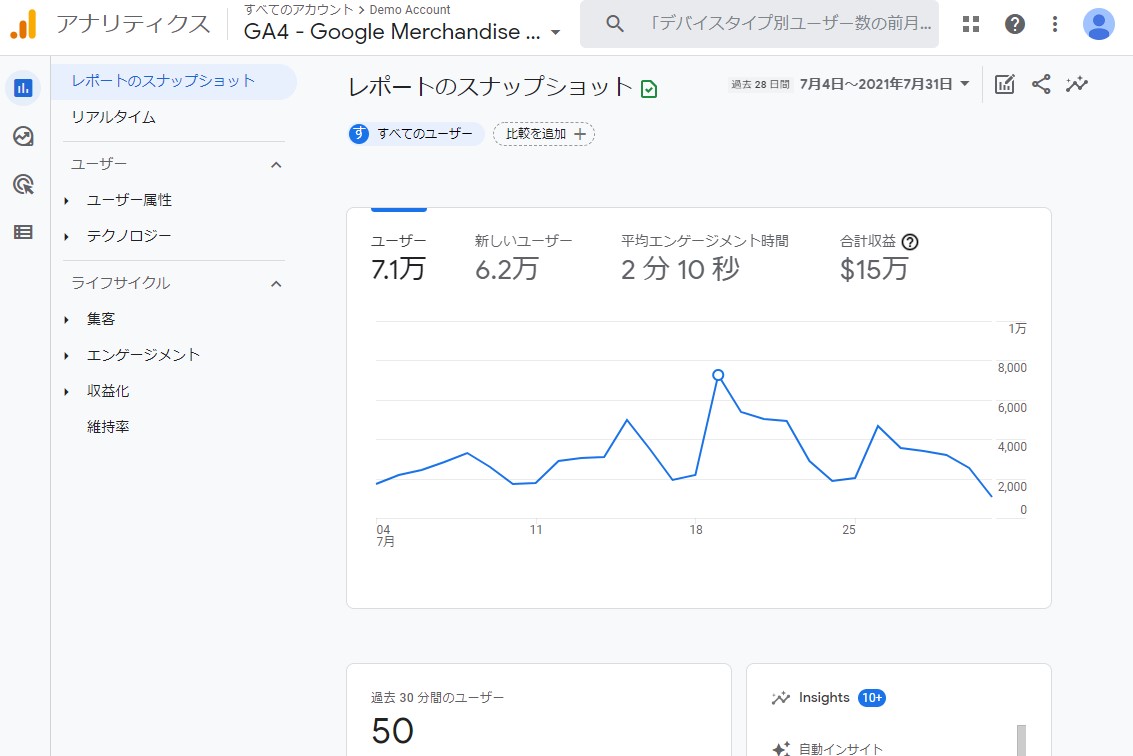
Task: Select the 新しいユーザー metric tab
Action: 523,257
